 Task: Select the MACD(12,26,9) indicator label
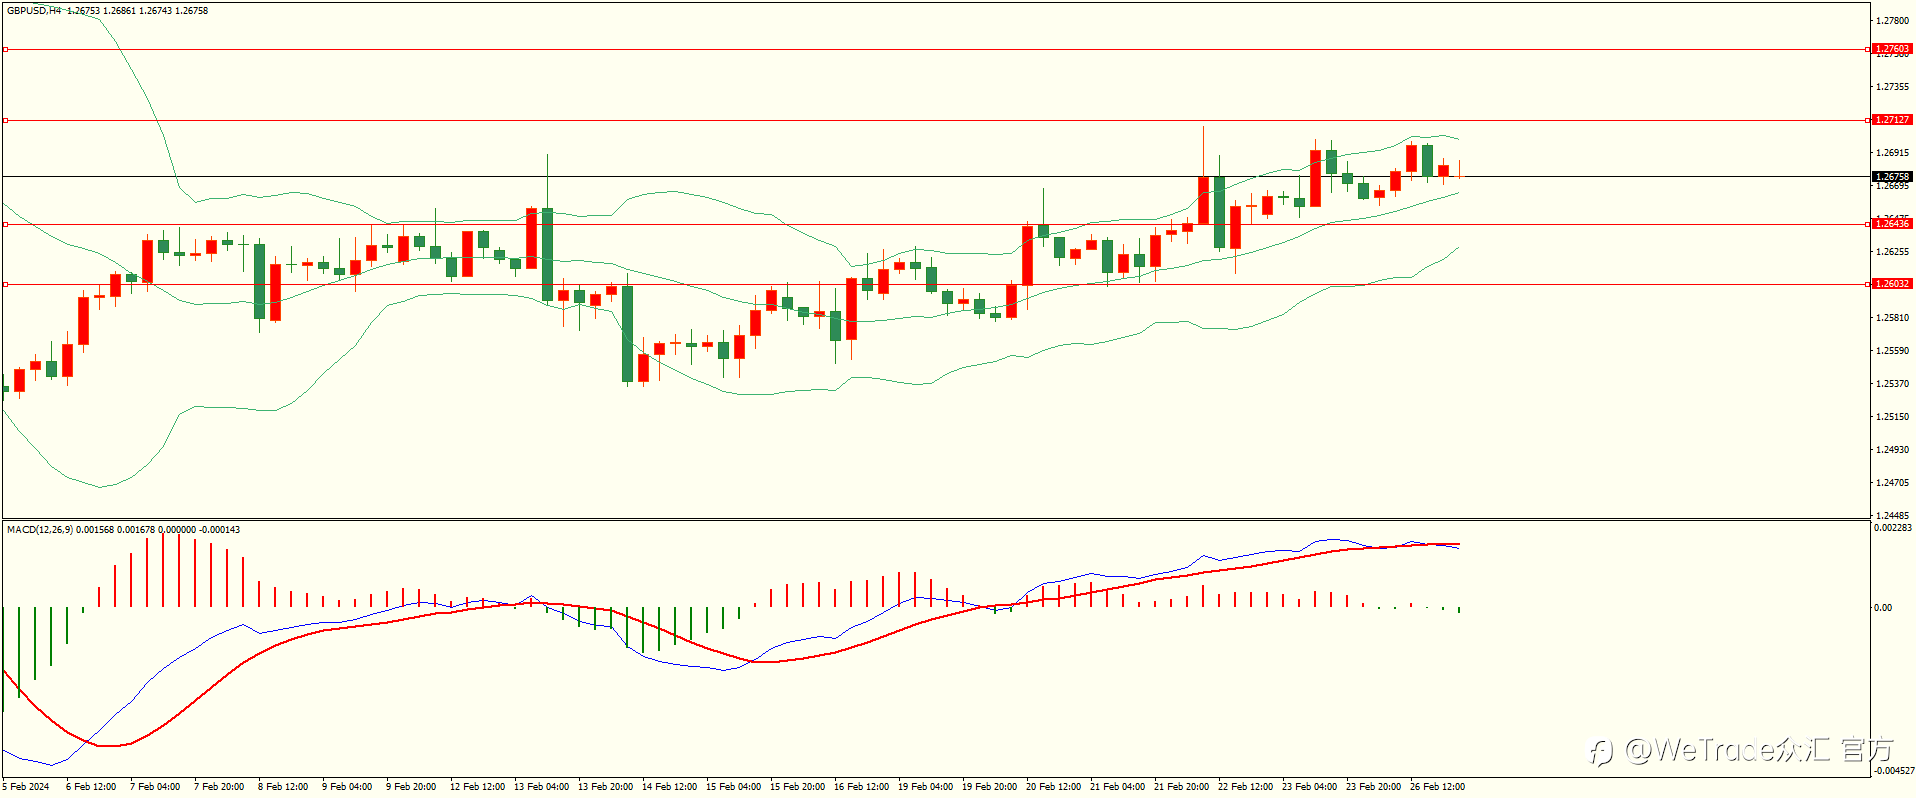(40, 530)
